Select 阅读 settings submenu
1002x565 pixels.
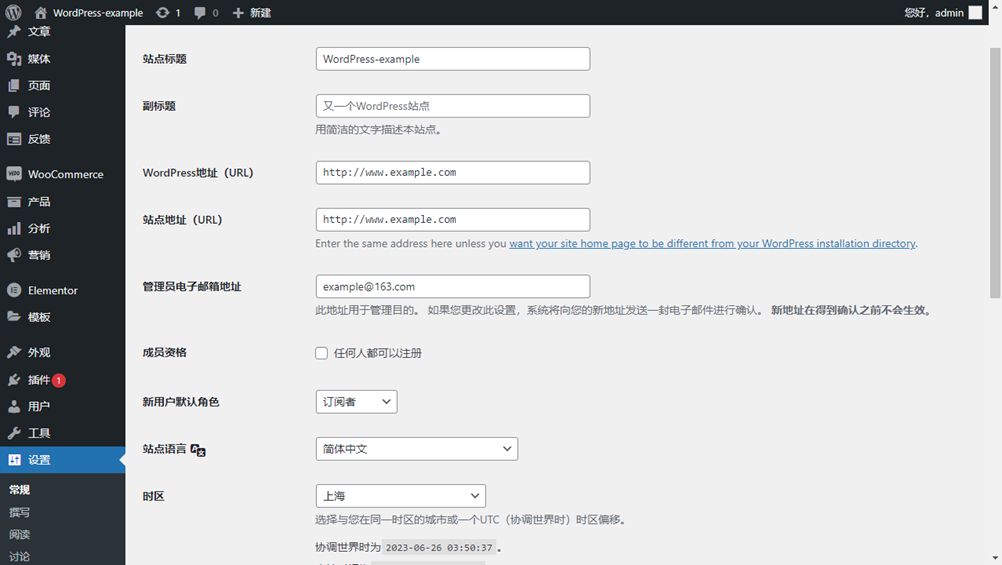(19, 534)
